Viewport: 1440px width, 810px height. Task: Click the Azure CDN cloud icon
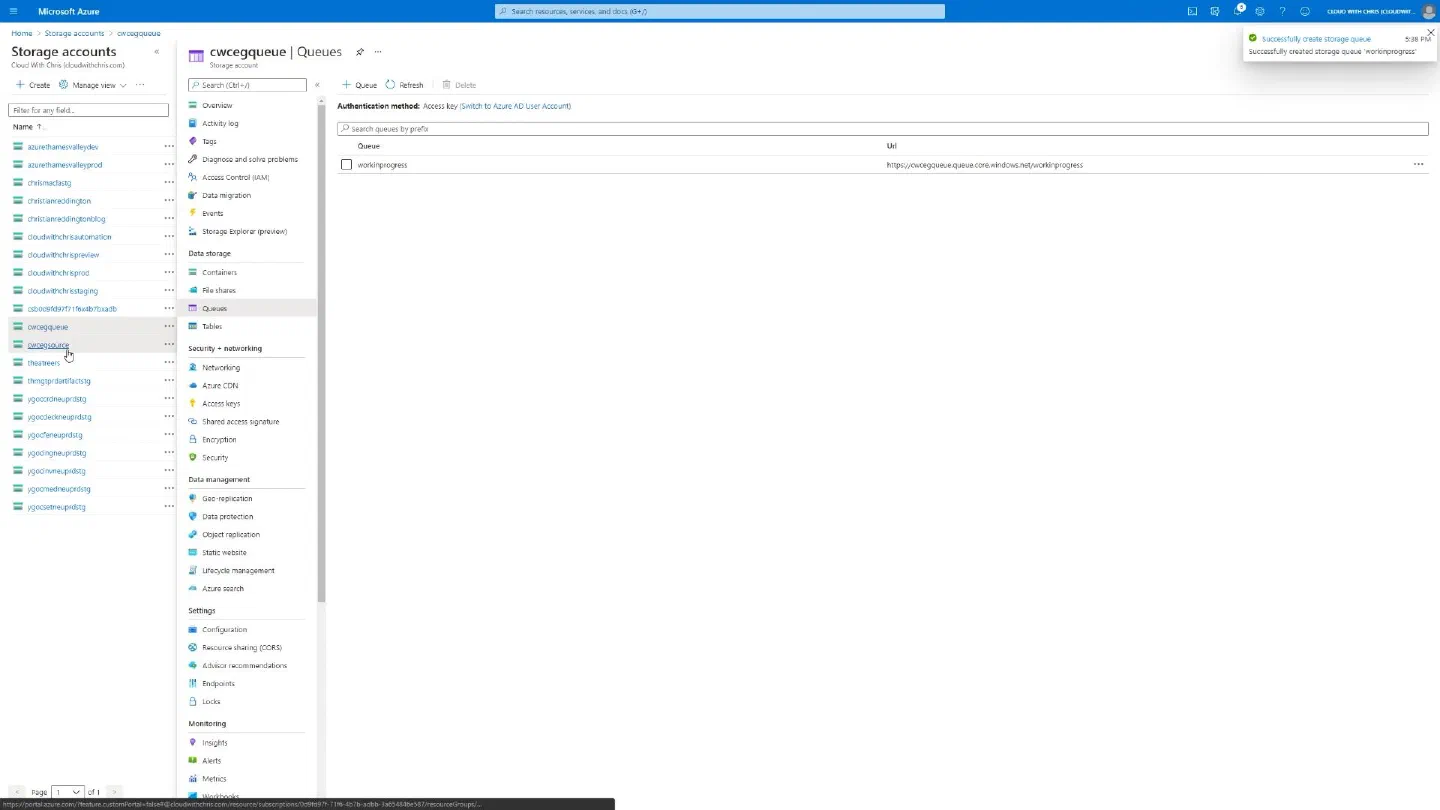point(193,385)
